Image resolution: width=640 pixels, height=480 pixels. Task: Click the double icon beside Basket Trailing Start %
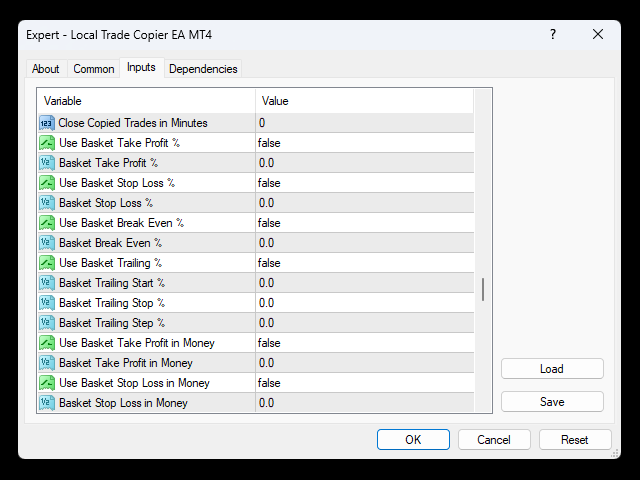pos(47,283)
